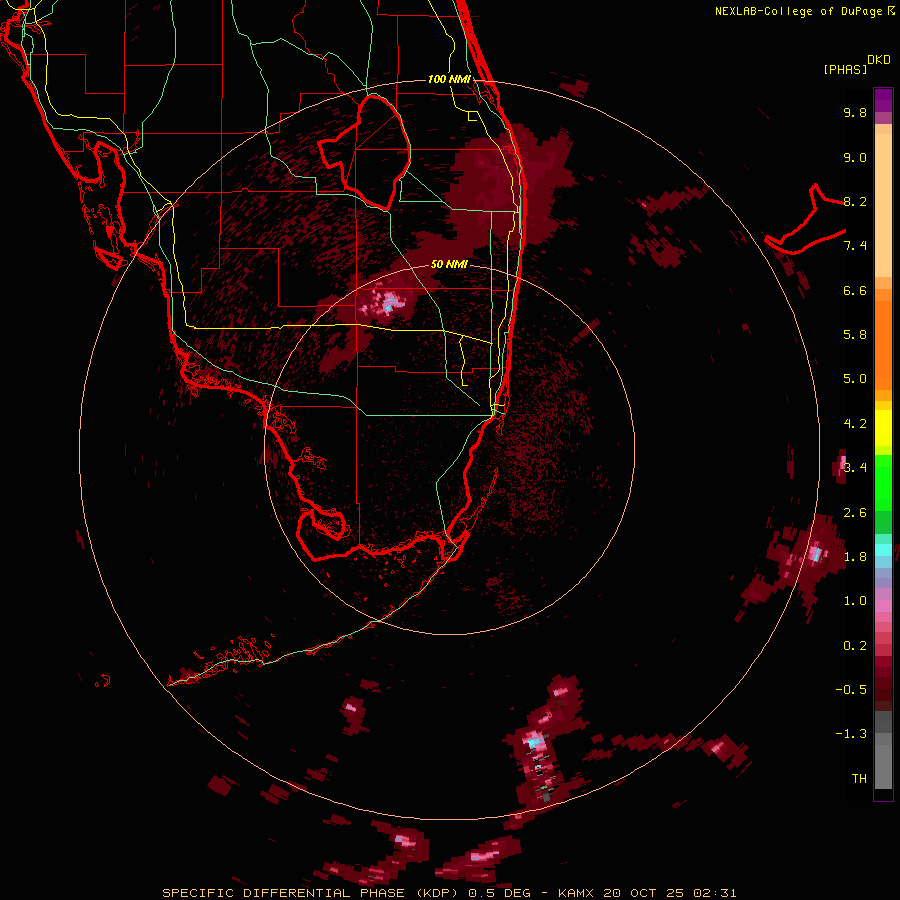Click the "50 NMI" range ring label
This screenshot has width=900, height=900.
pos(449,264)
